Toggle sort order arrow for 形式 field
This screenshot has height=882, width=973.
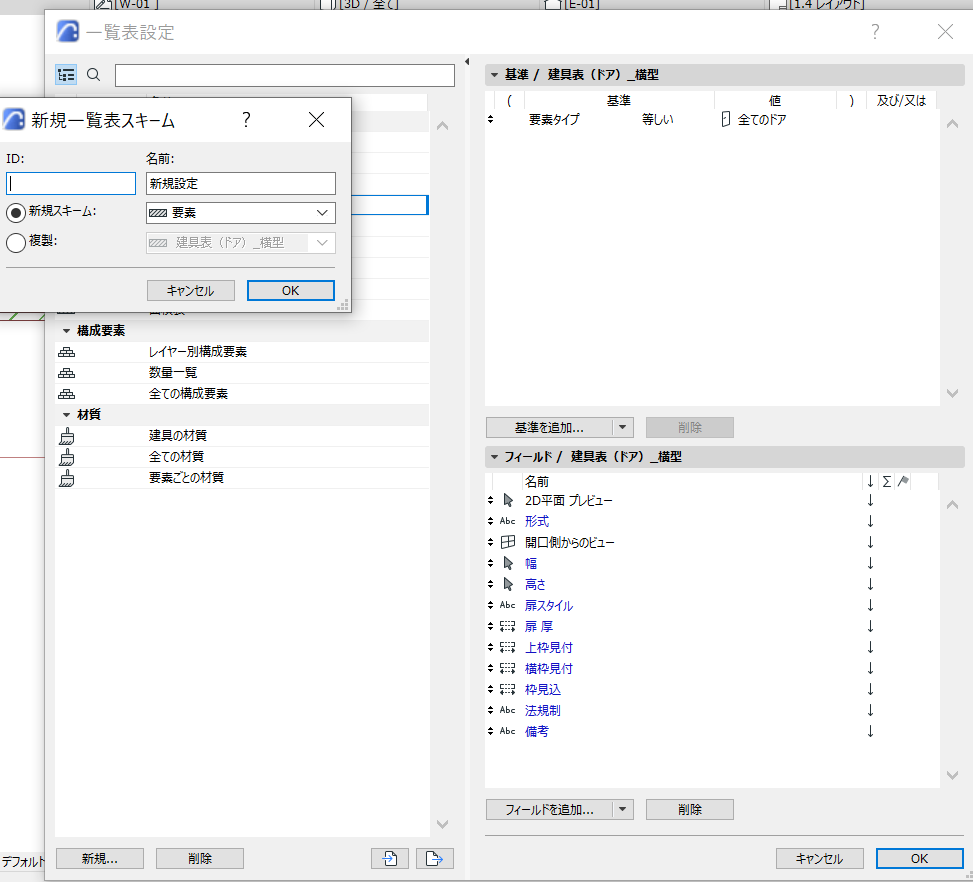pos(870,521)
